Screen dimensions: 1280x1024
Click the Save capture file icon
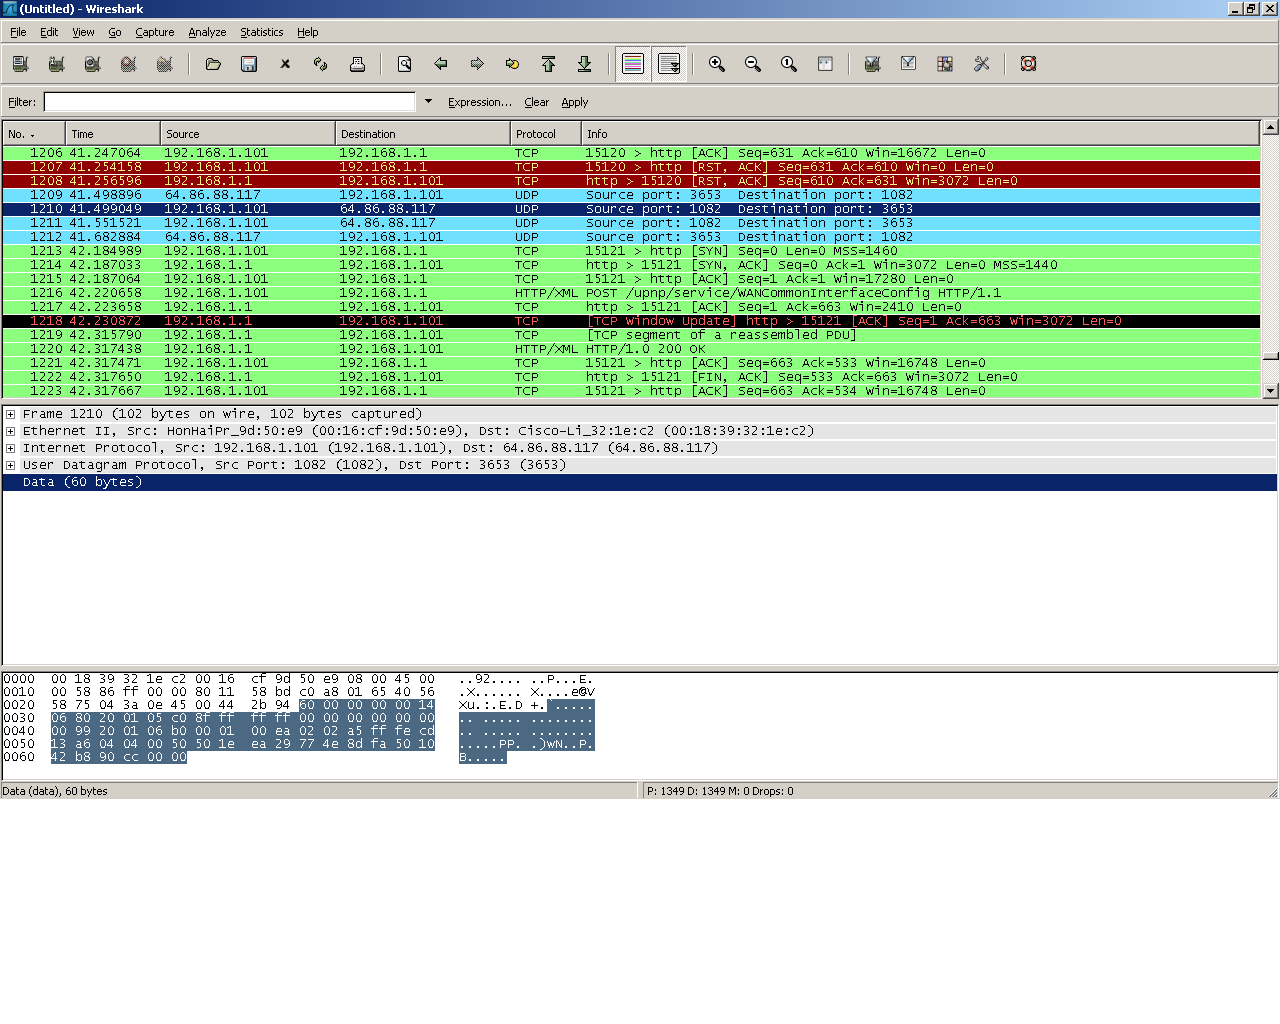tap(249, 64)
